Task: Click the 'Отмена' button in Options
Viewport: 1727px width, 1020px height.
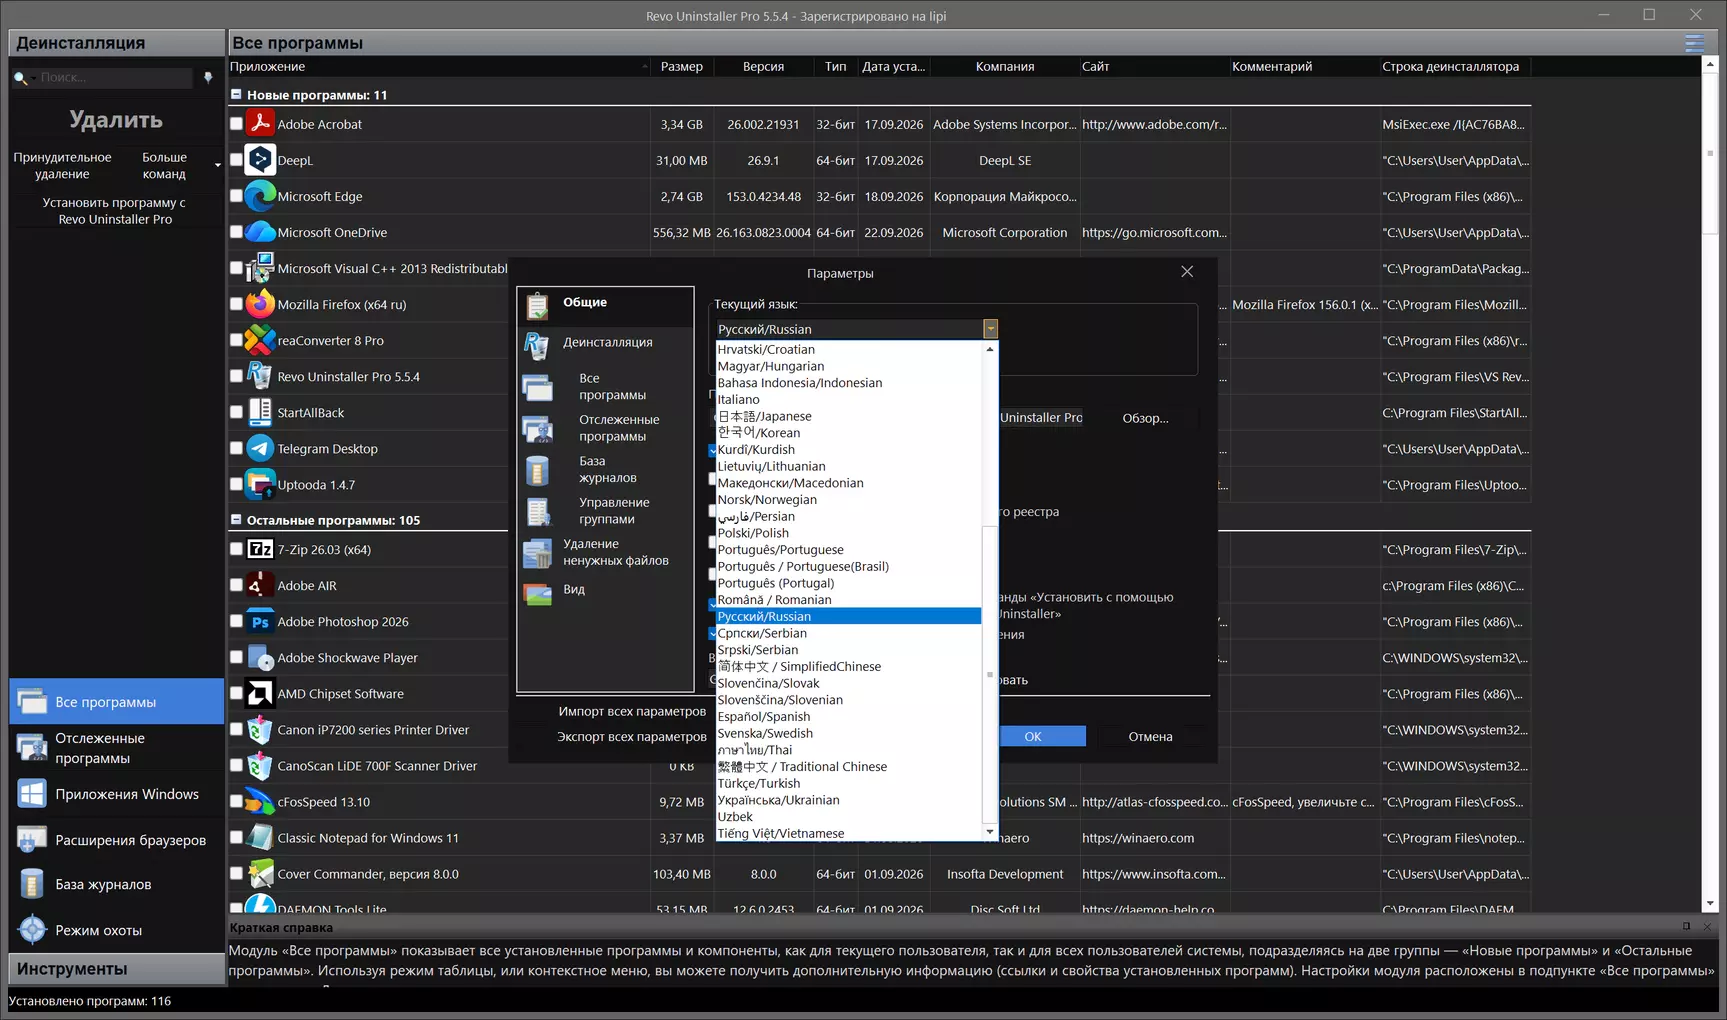Action: (x=1150, y=736)
